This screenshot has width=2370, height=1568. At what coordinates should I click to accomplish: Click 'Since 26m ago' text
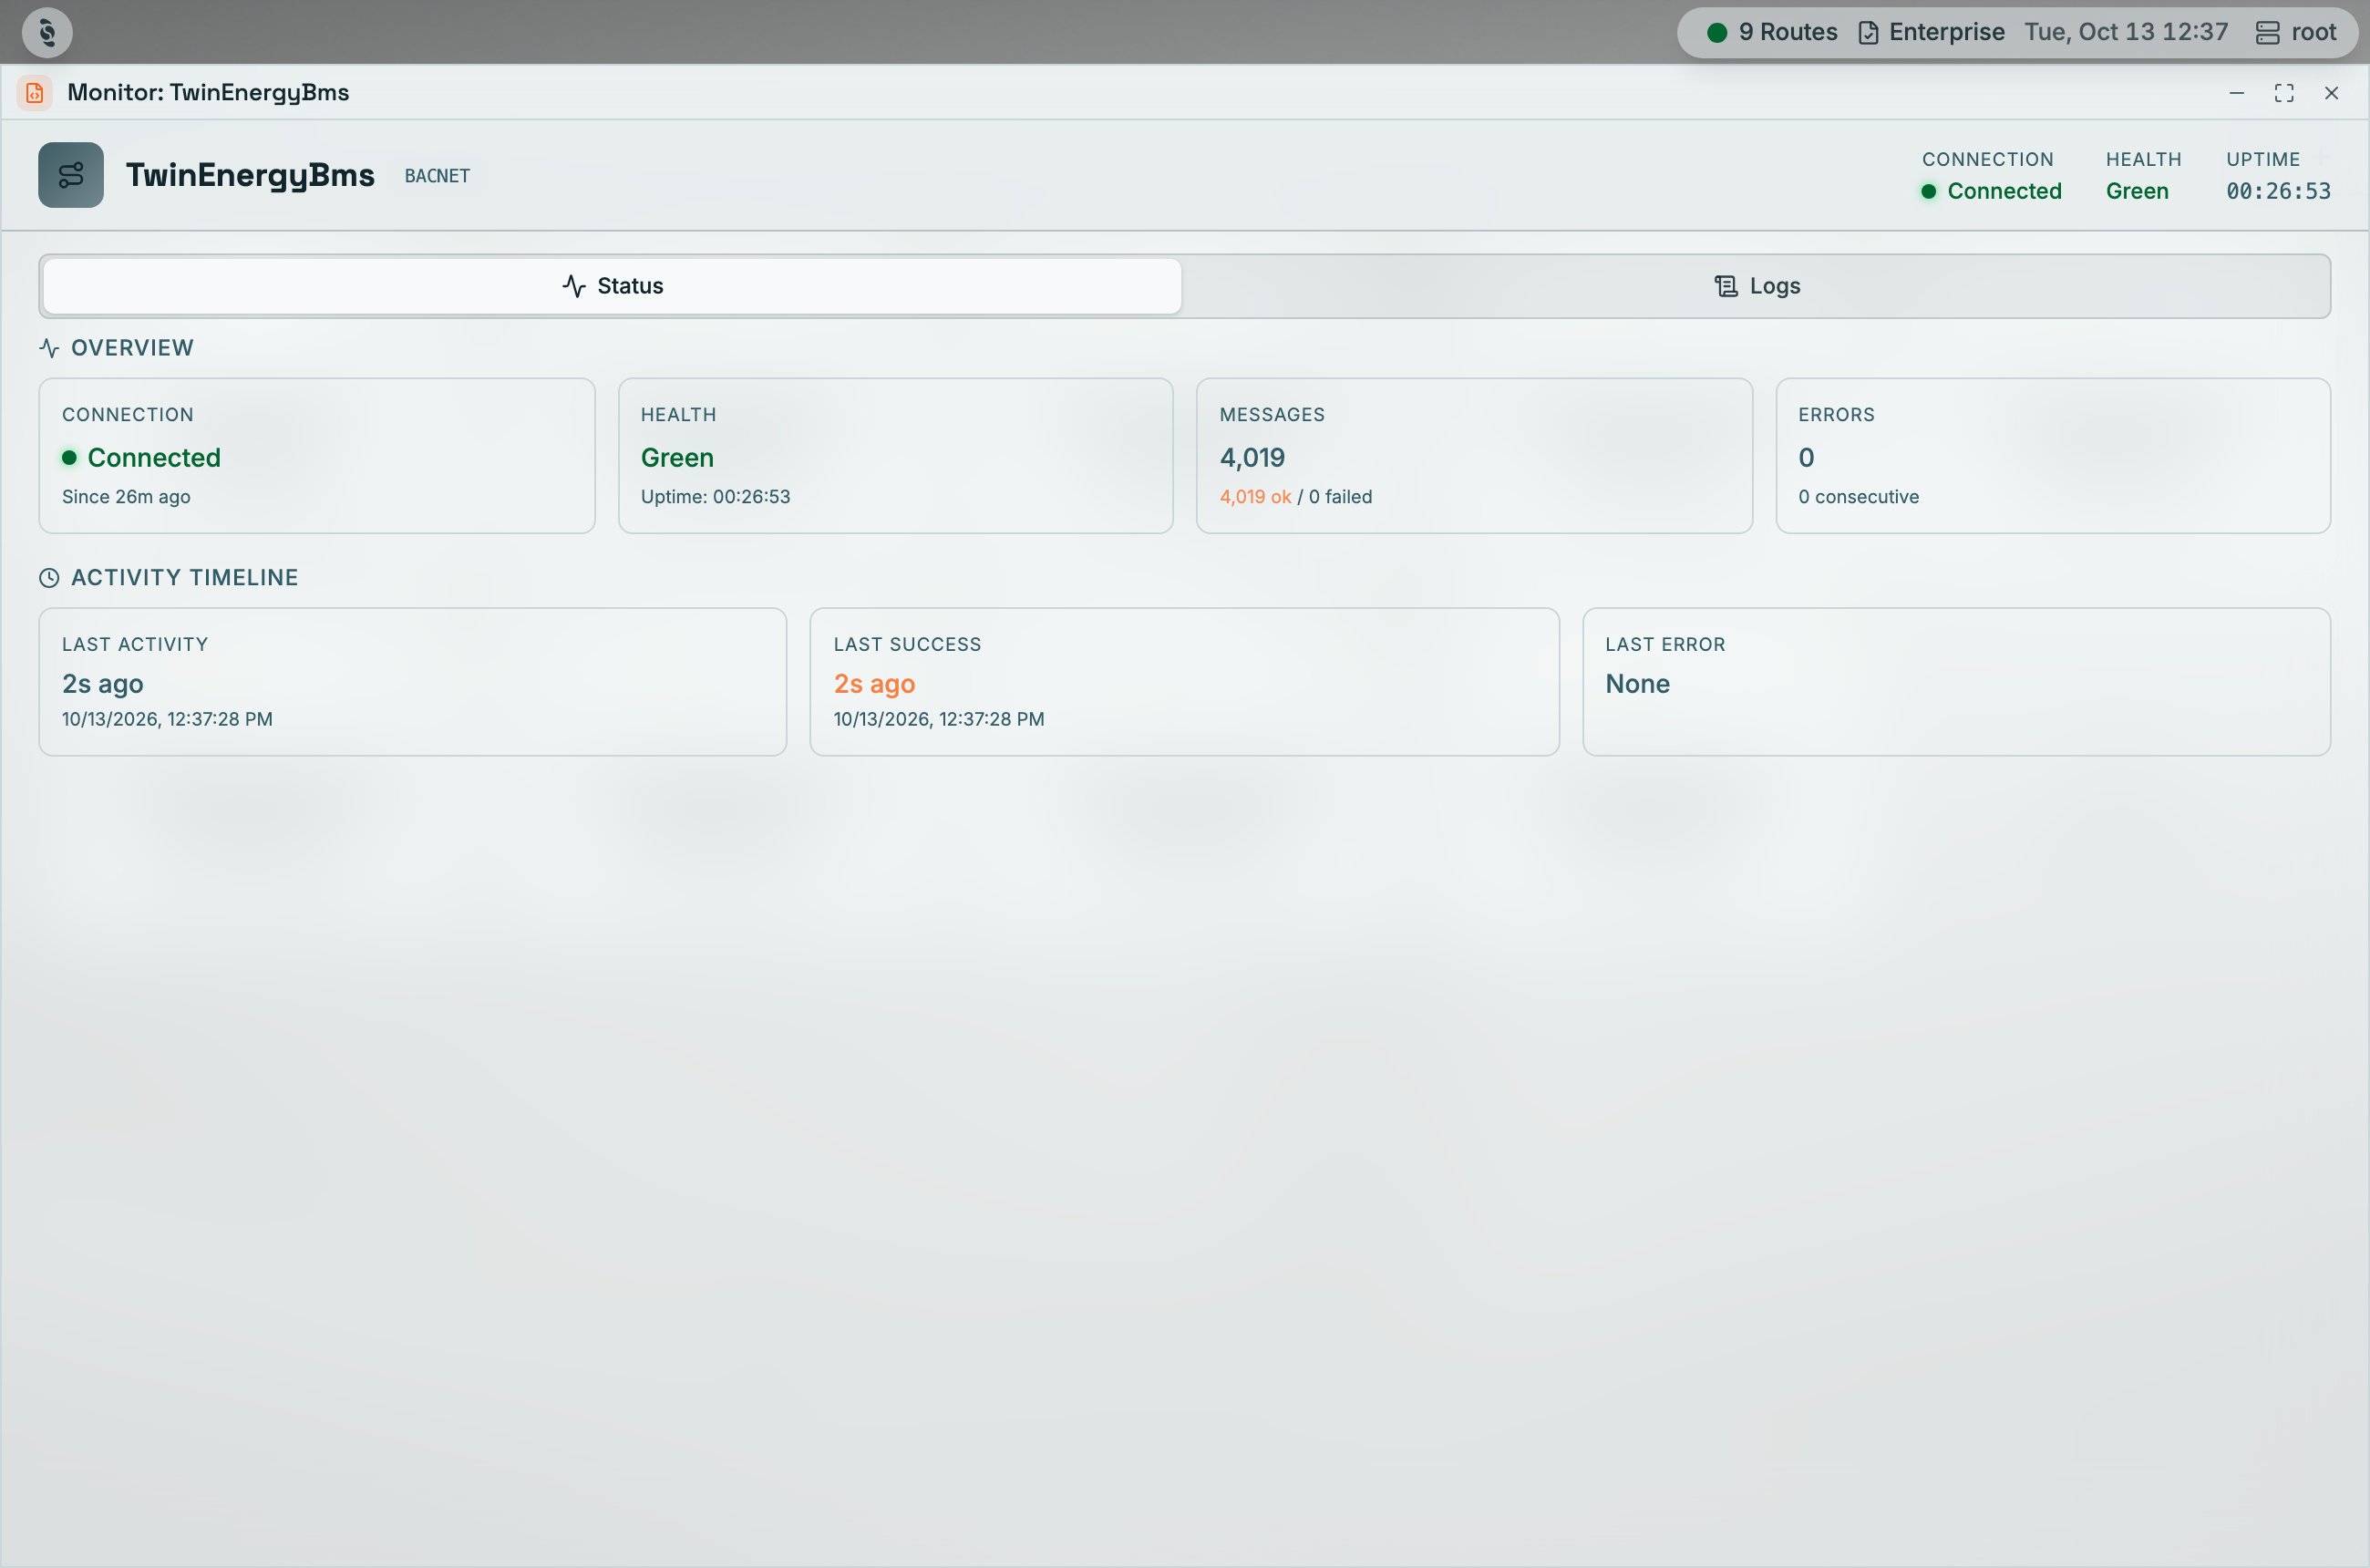pos(126,497)
